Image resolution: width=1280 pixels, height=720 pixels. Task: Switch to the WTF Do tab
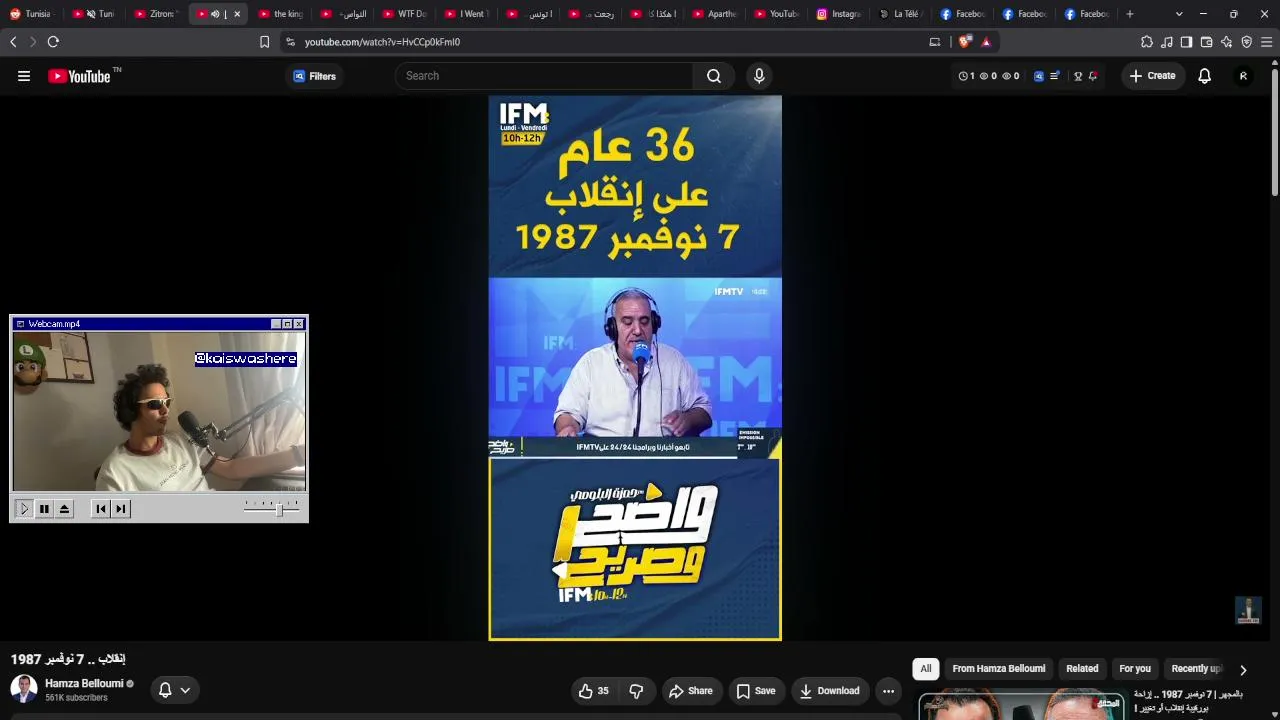pos(404,14)
